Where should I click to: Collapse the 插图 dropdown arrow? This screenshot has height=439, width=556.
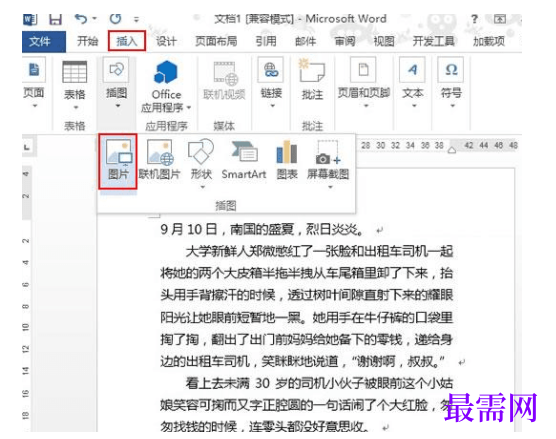(x=118, y=105)
